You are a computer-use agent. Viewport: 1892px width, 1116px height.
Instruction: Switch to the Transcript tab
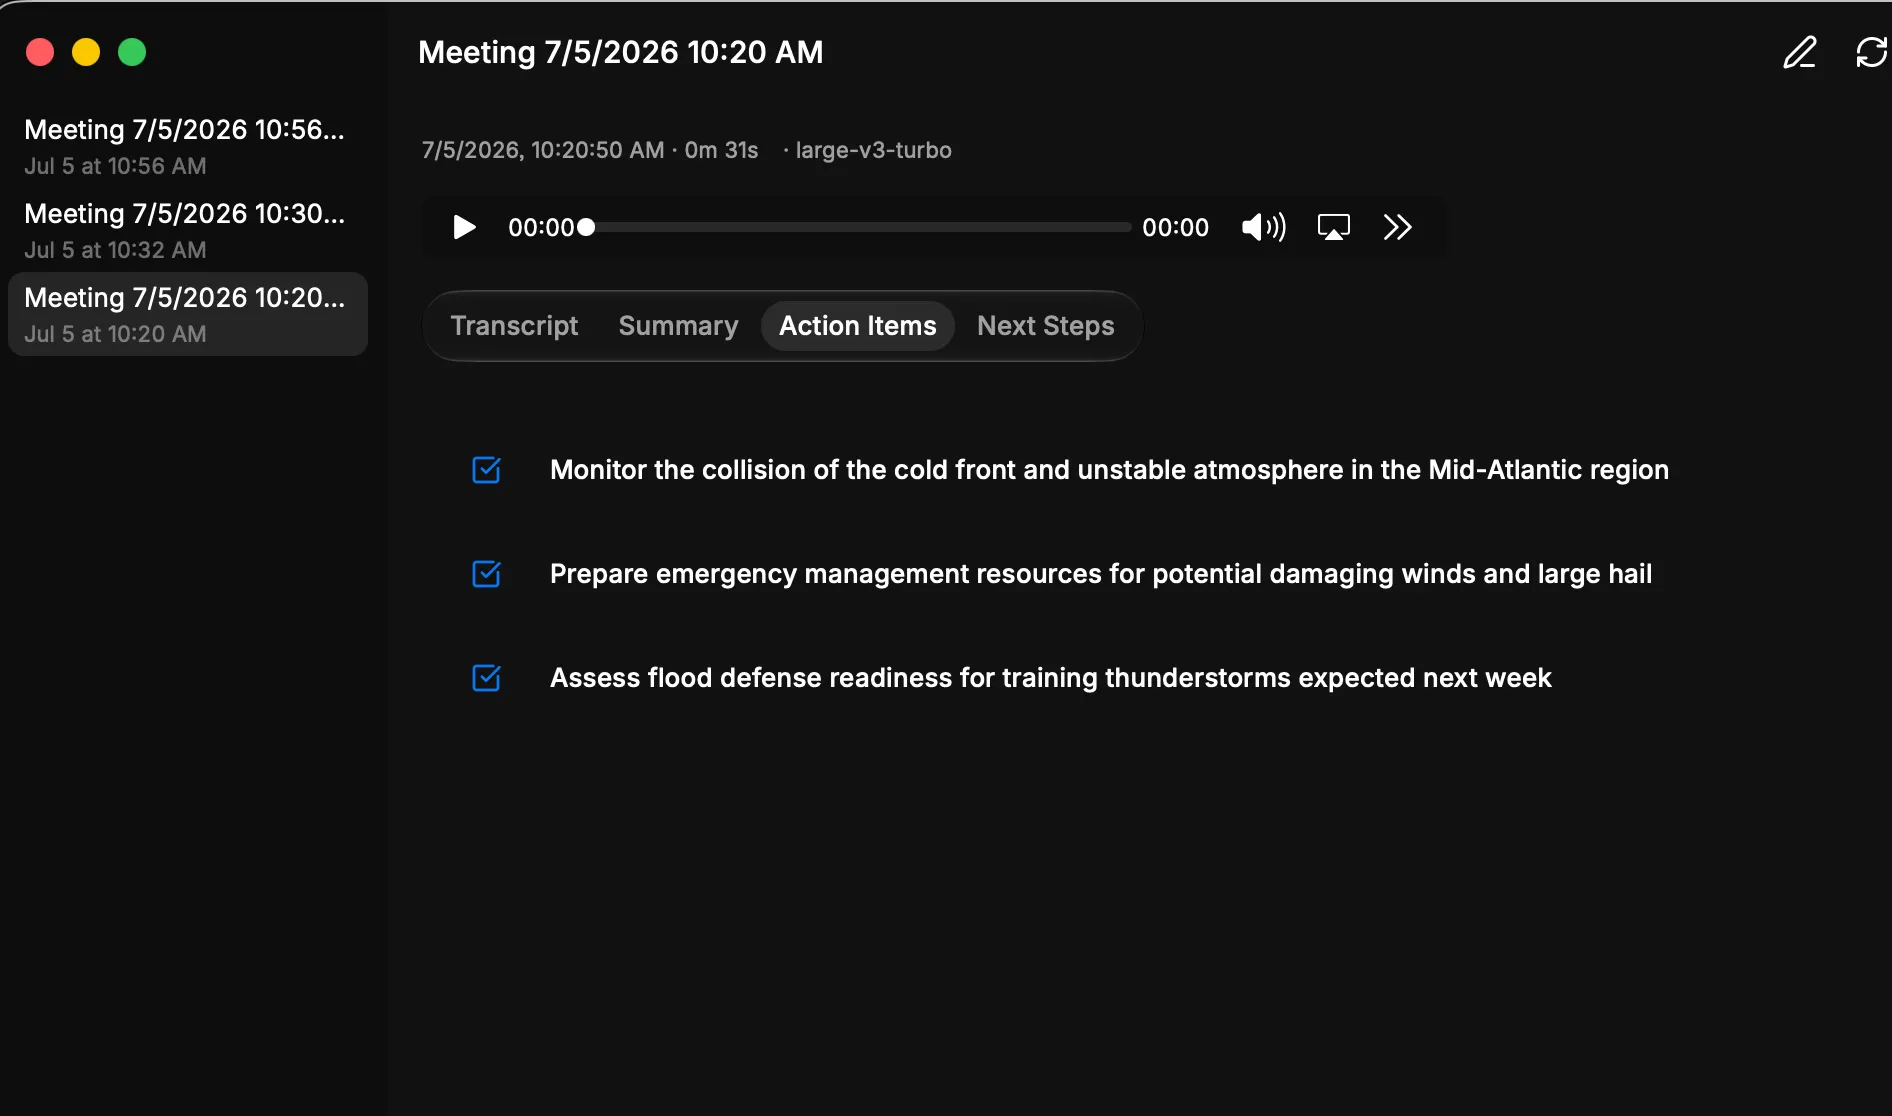[514, 326]
